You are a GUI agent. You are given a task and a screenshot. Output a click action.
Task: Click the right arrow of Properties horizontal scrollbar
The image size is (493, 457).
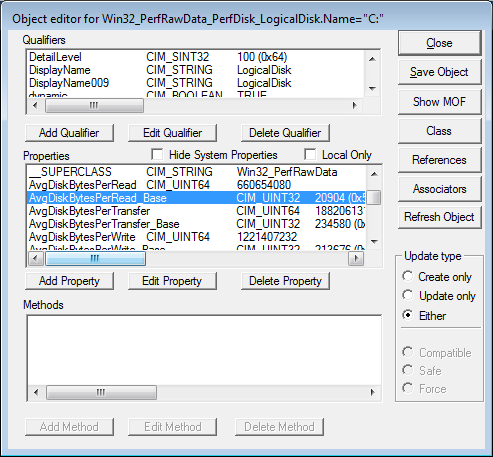point(356,258)
